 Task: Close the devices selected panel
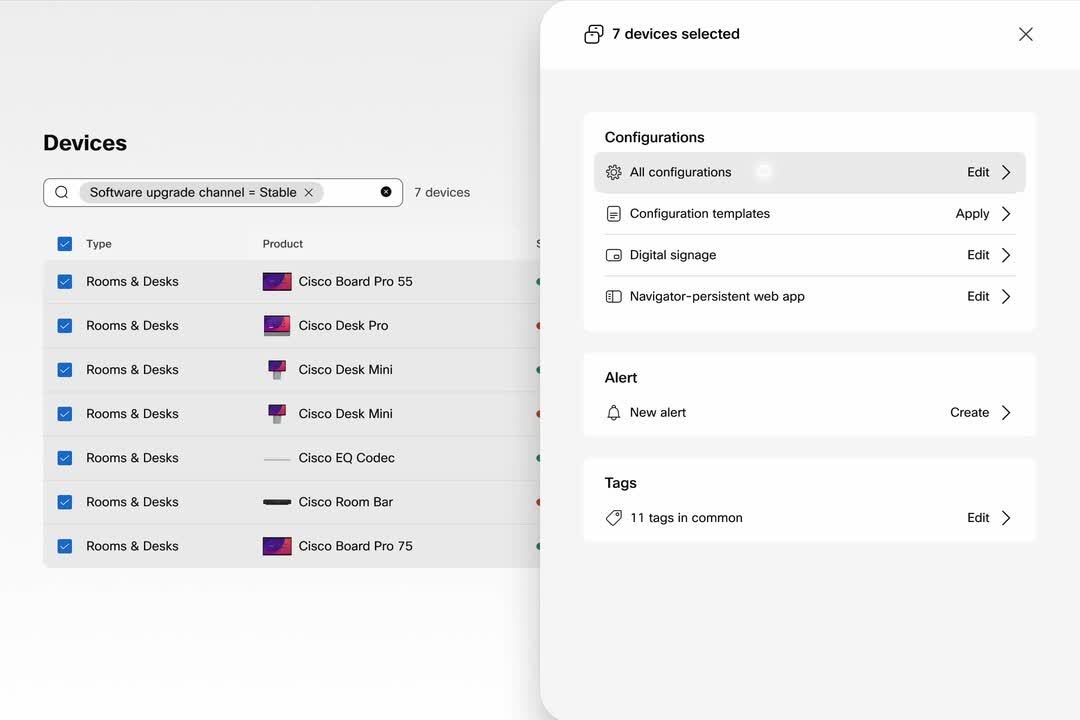(x=1026, y=34)
